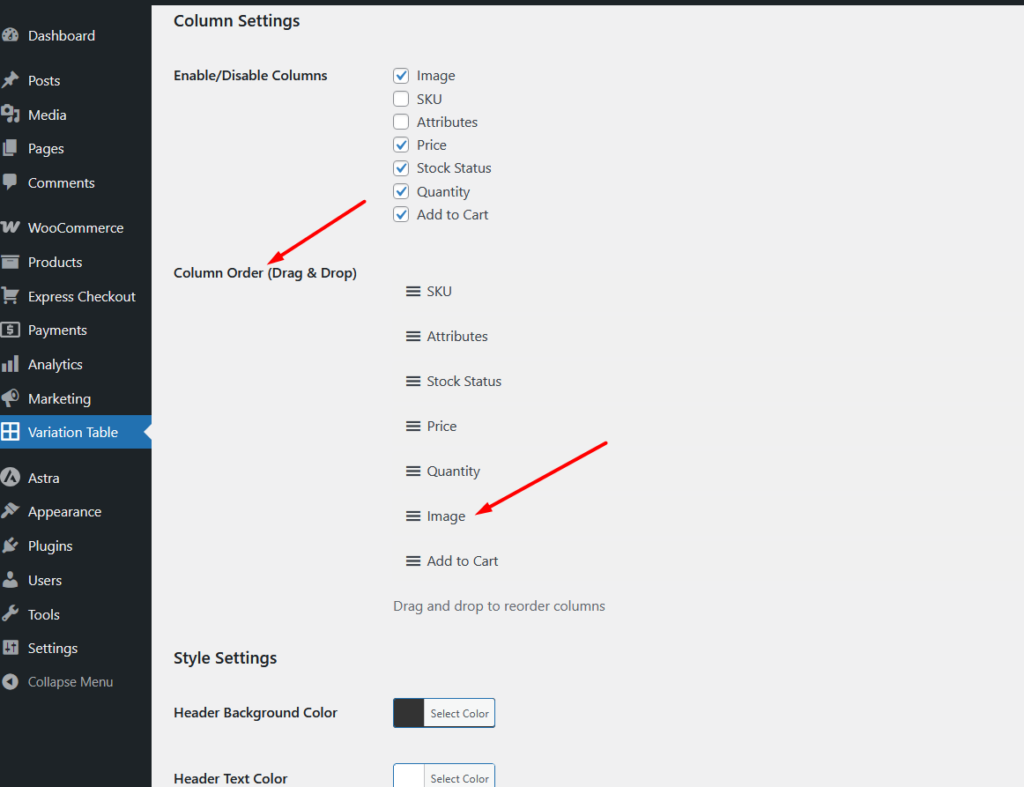Image resolution: width=1024 pixels, height=787 pixels.
Task: Click Select Color for Header Background
Action: pos(459,713)
